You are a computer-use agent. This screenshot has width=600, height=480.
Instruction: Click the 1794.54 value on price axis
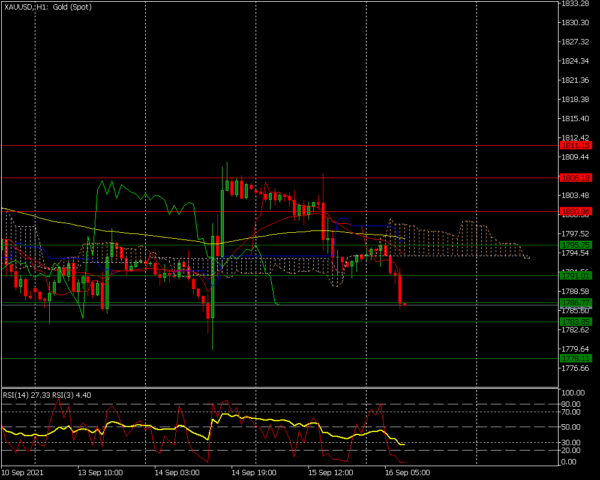click(x=575, y=253)
